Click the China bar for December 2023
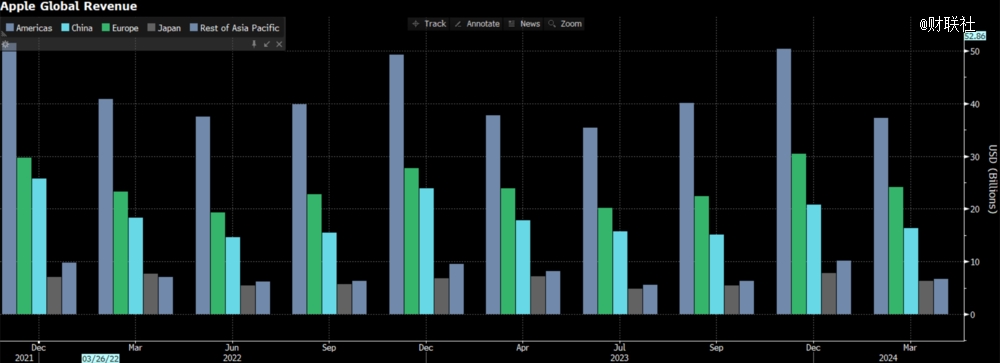This screenshot has width=1000, height=363. point(814,259)
